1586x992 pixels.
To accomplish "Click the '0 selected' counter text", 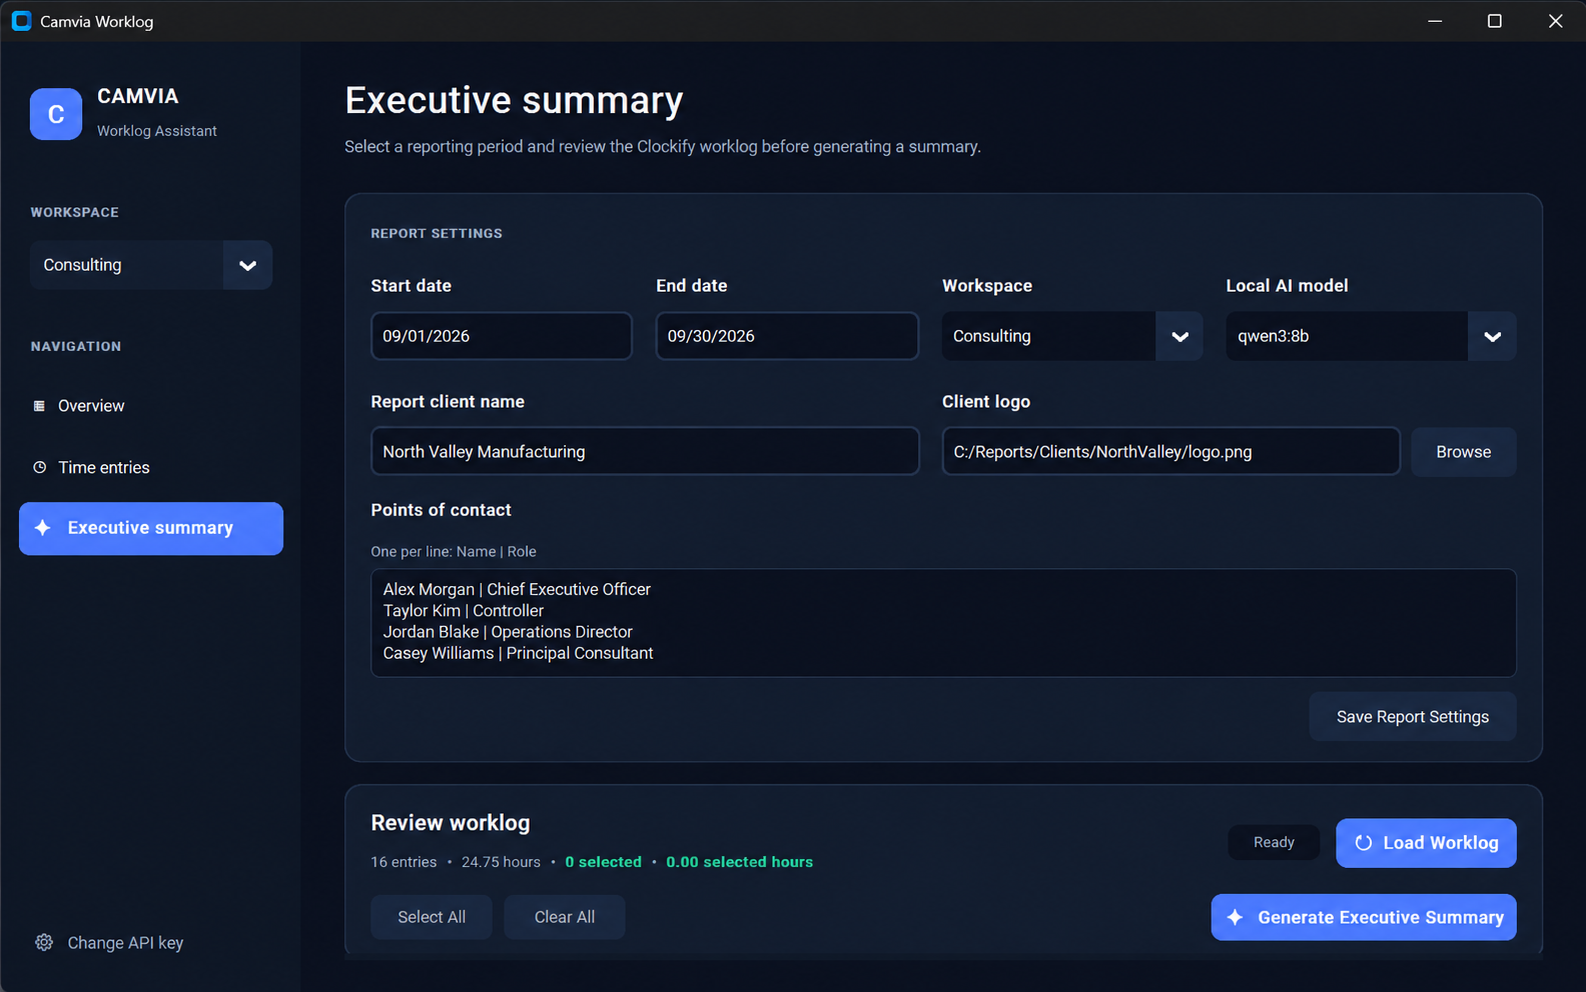I will click(603, 862).
